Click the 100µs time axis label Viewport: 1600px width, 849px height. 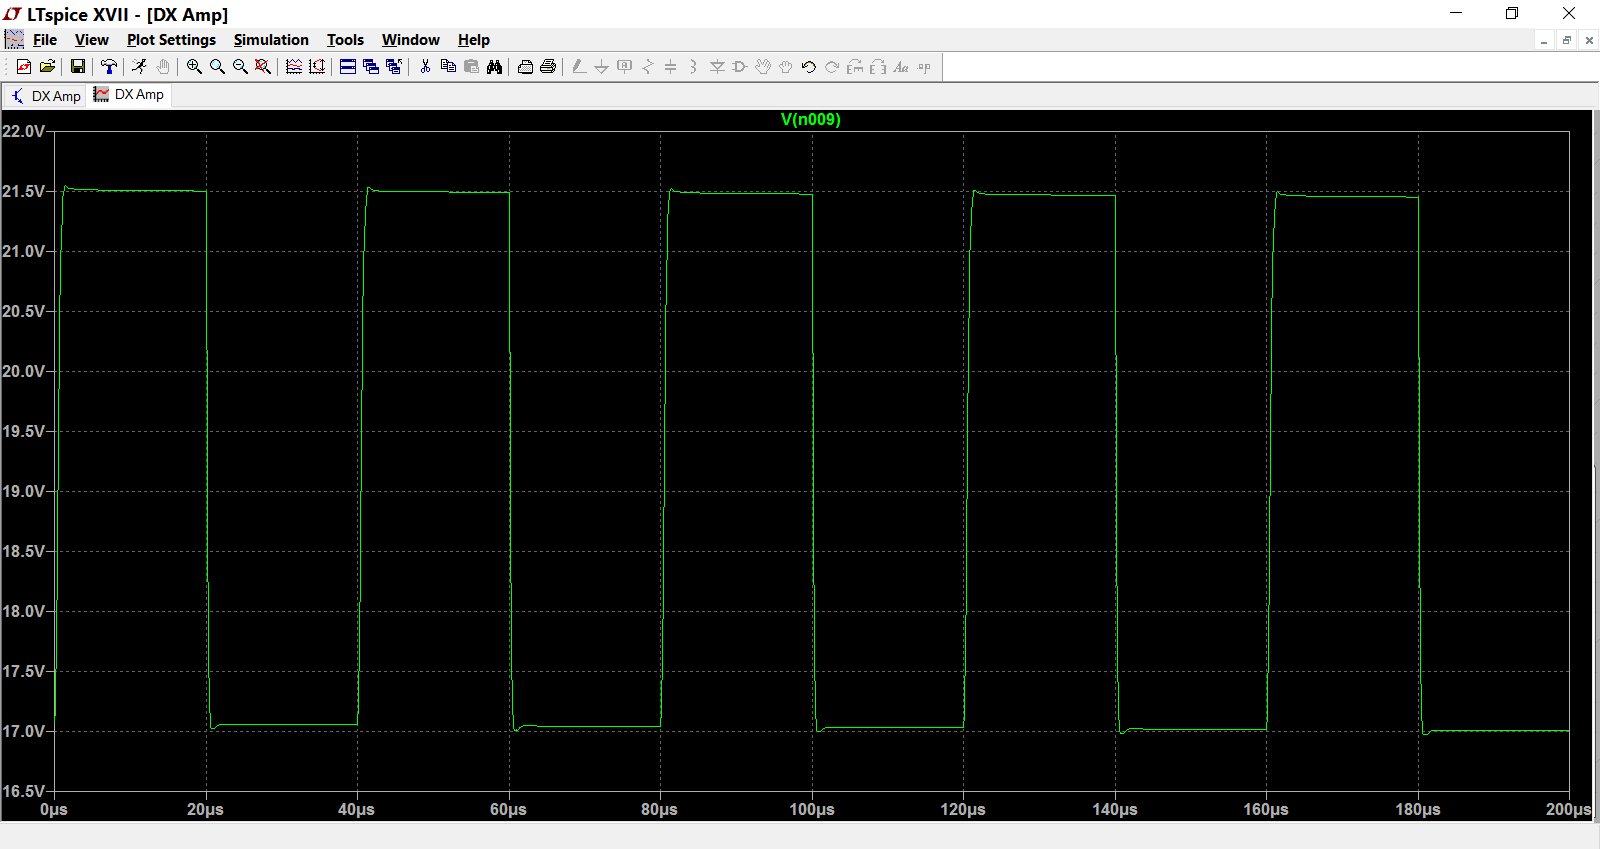(812, 809)
